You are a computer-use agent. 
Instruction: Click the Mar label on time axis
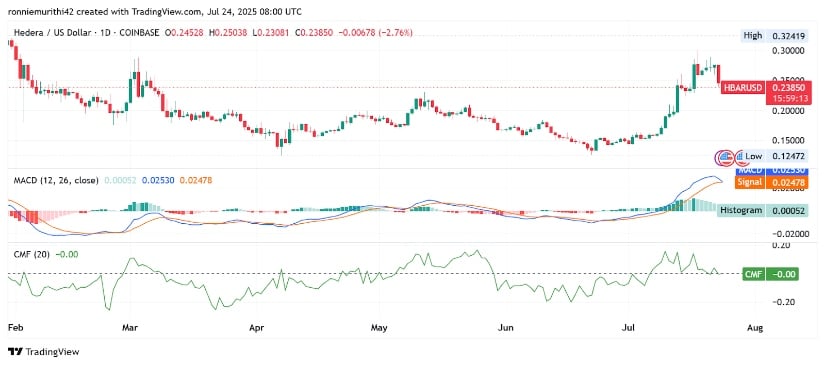point(130,328)
